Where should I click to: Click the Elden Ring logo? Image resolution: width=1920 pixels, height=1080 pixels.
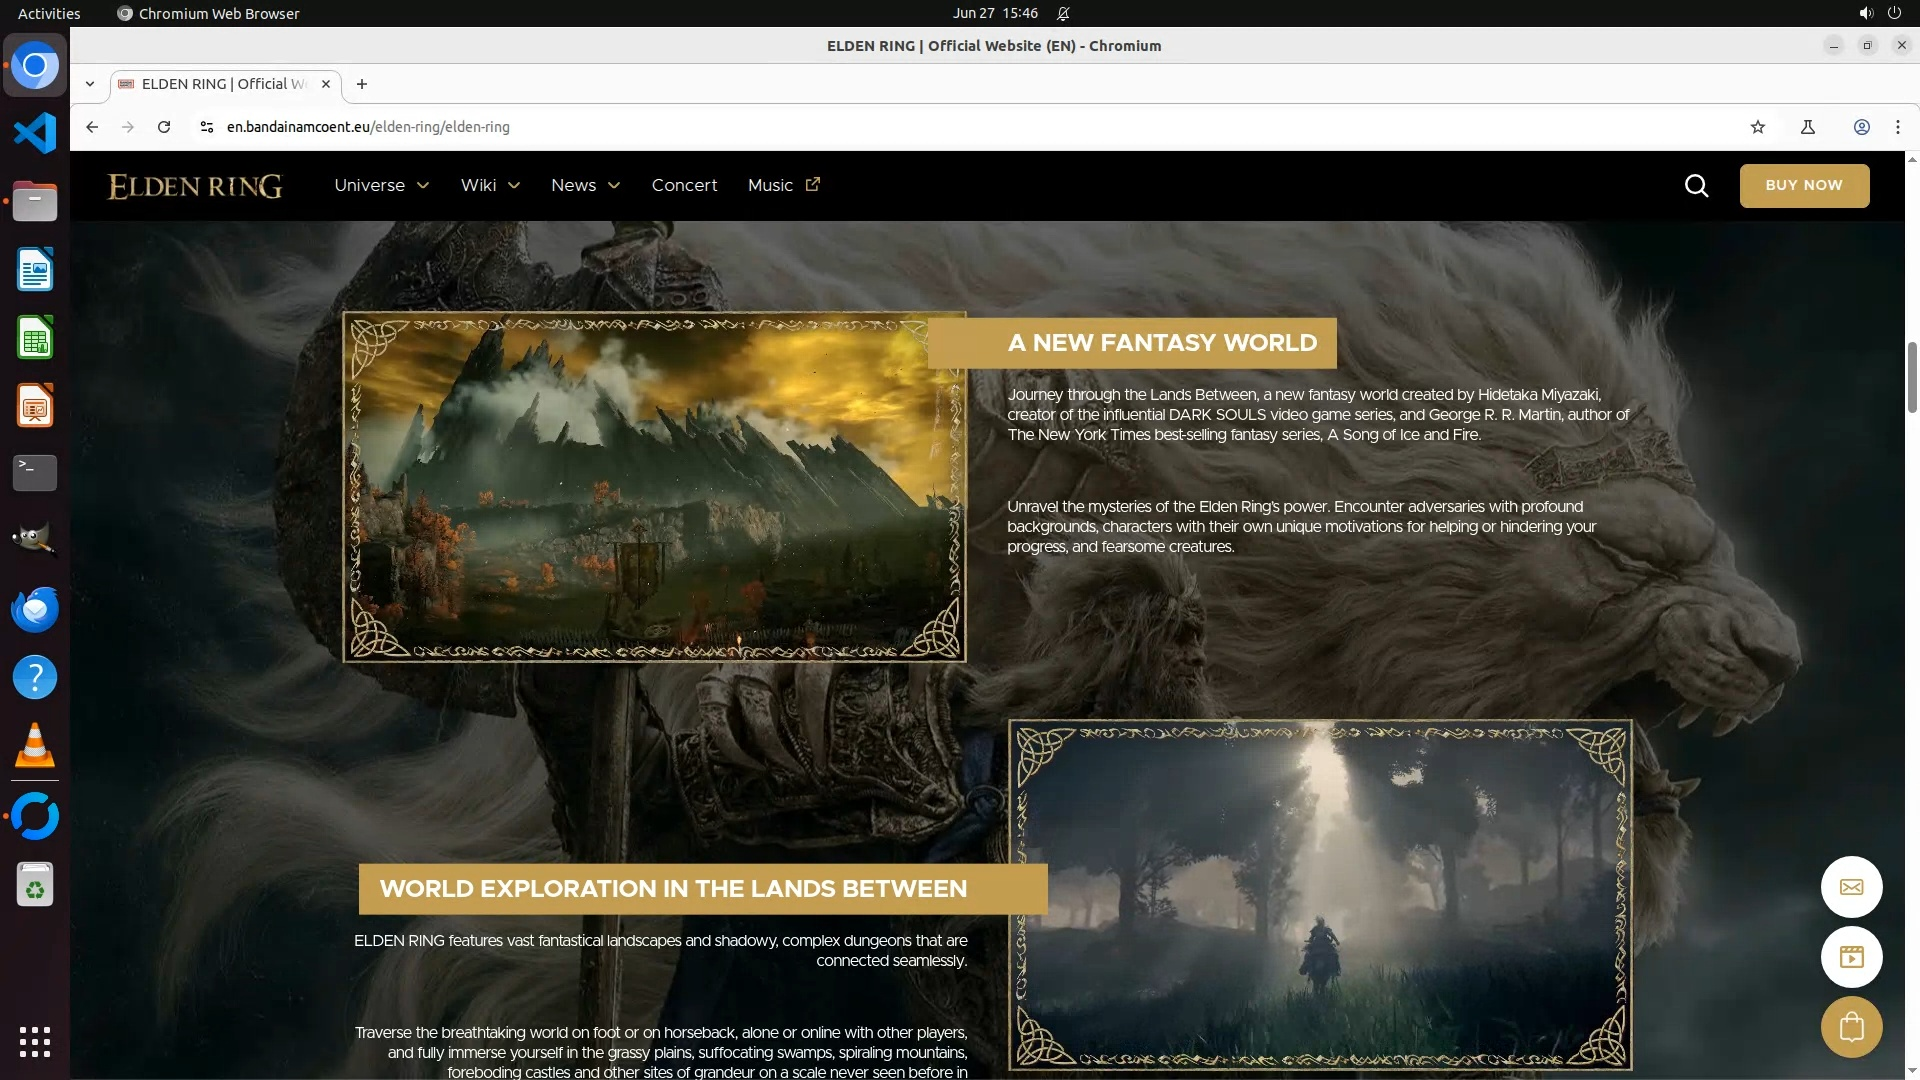(195, 186)
